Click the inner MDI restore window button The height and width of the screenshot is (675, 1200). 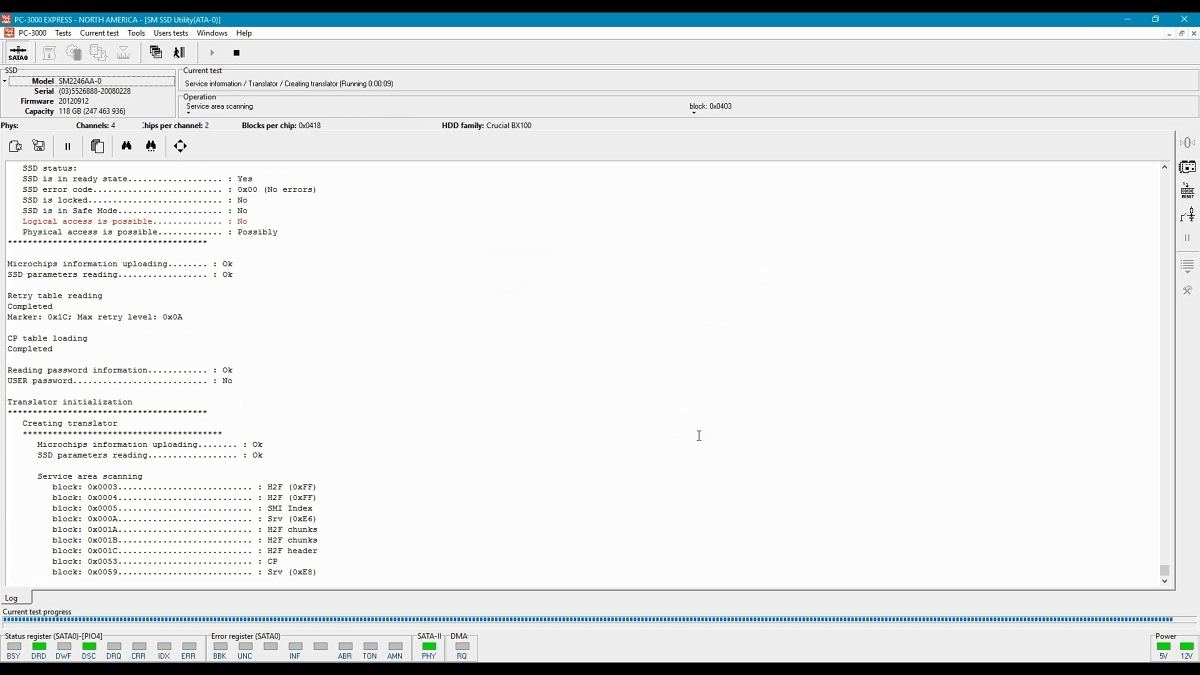(x=1181, y=33)
